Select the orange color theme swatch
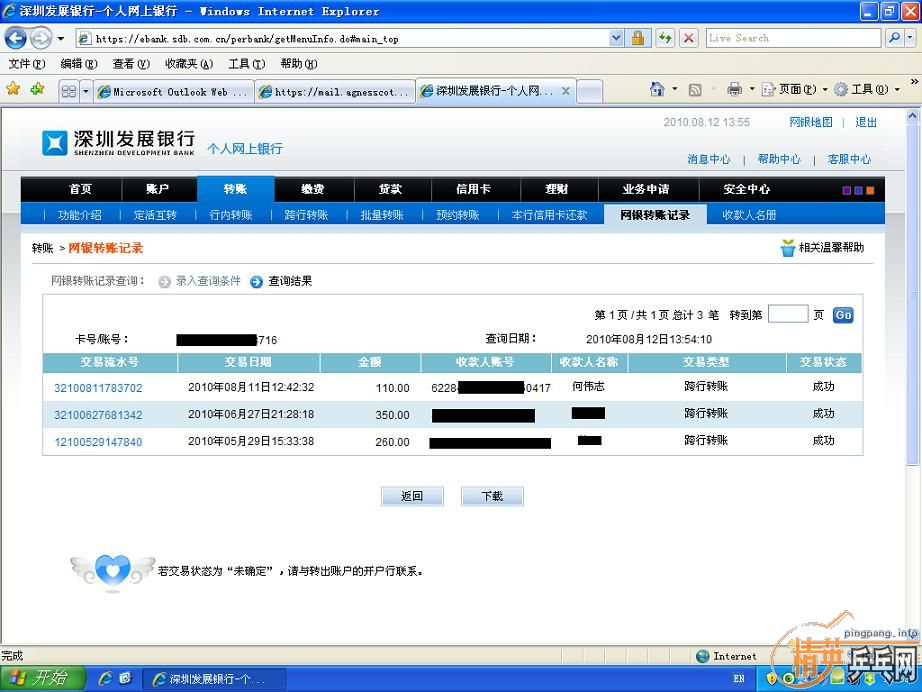Screen dimensions: 922x692 tap(870, 190)
